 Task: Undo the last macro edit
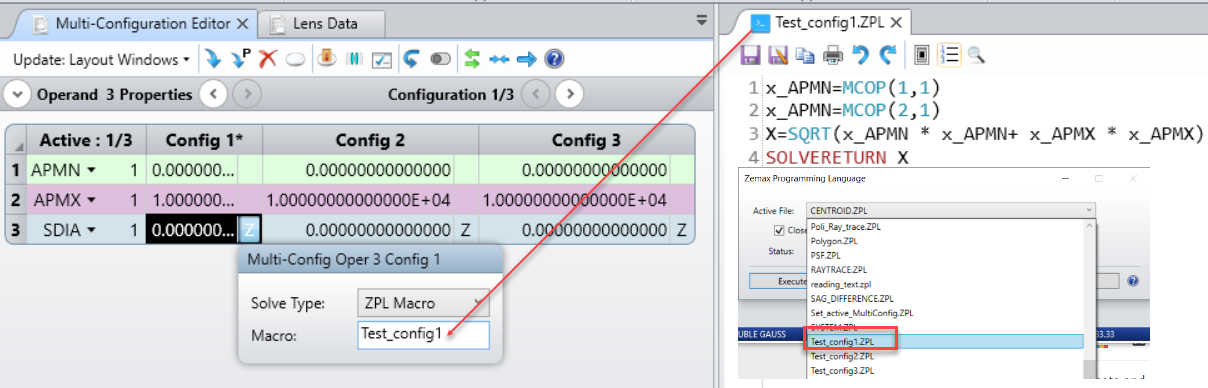click(x=860, y=55)
